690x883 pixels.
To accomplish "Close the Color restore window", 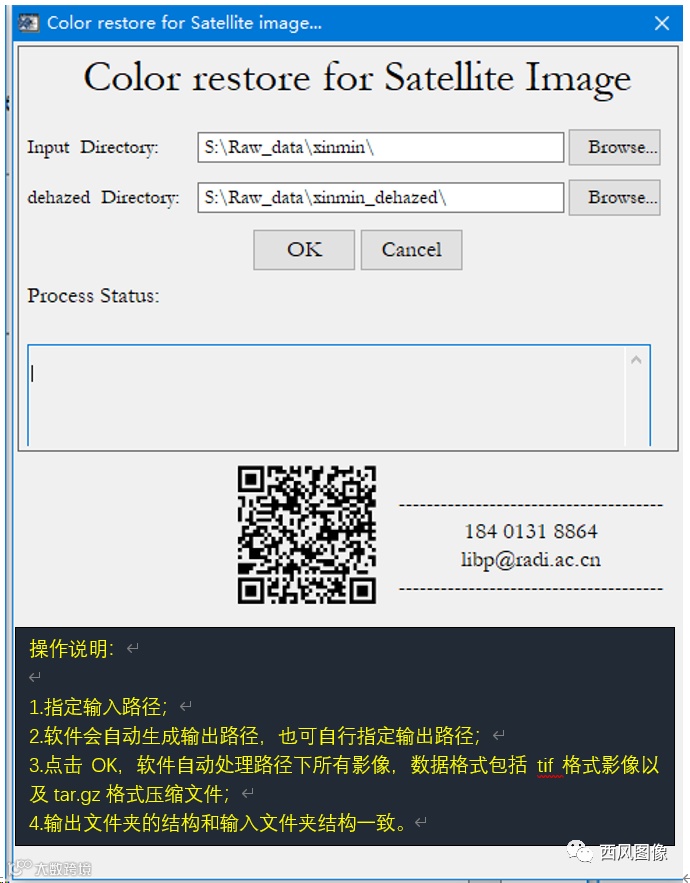I will [662, 23].
